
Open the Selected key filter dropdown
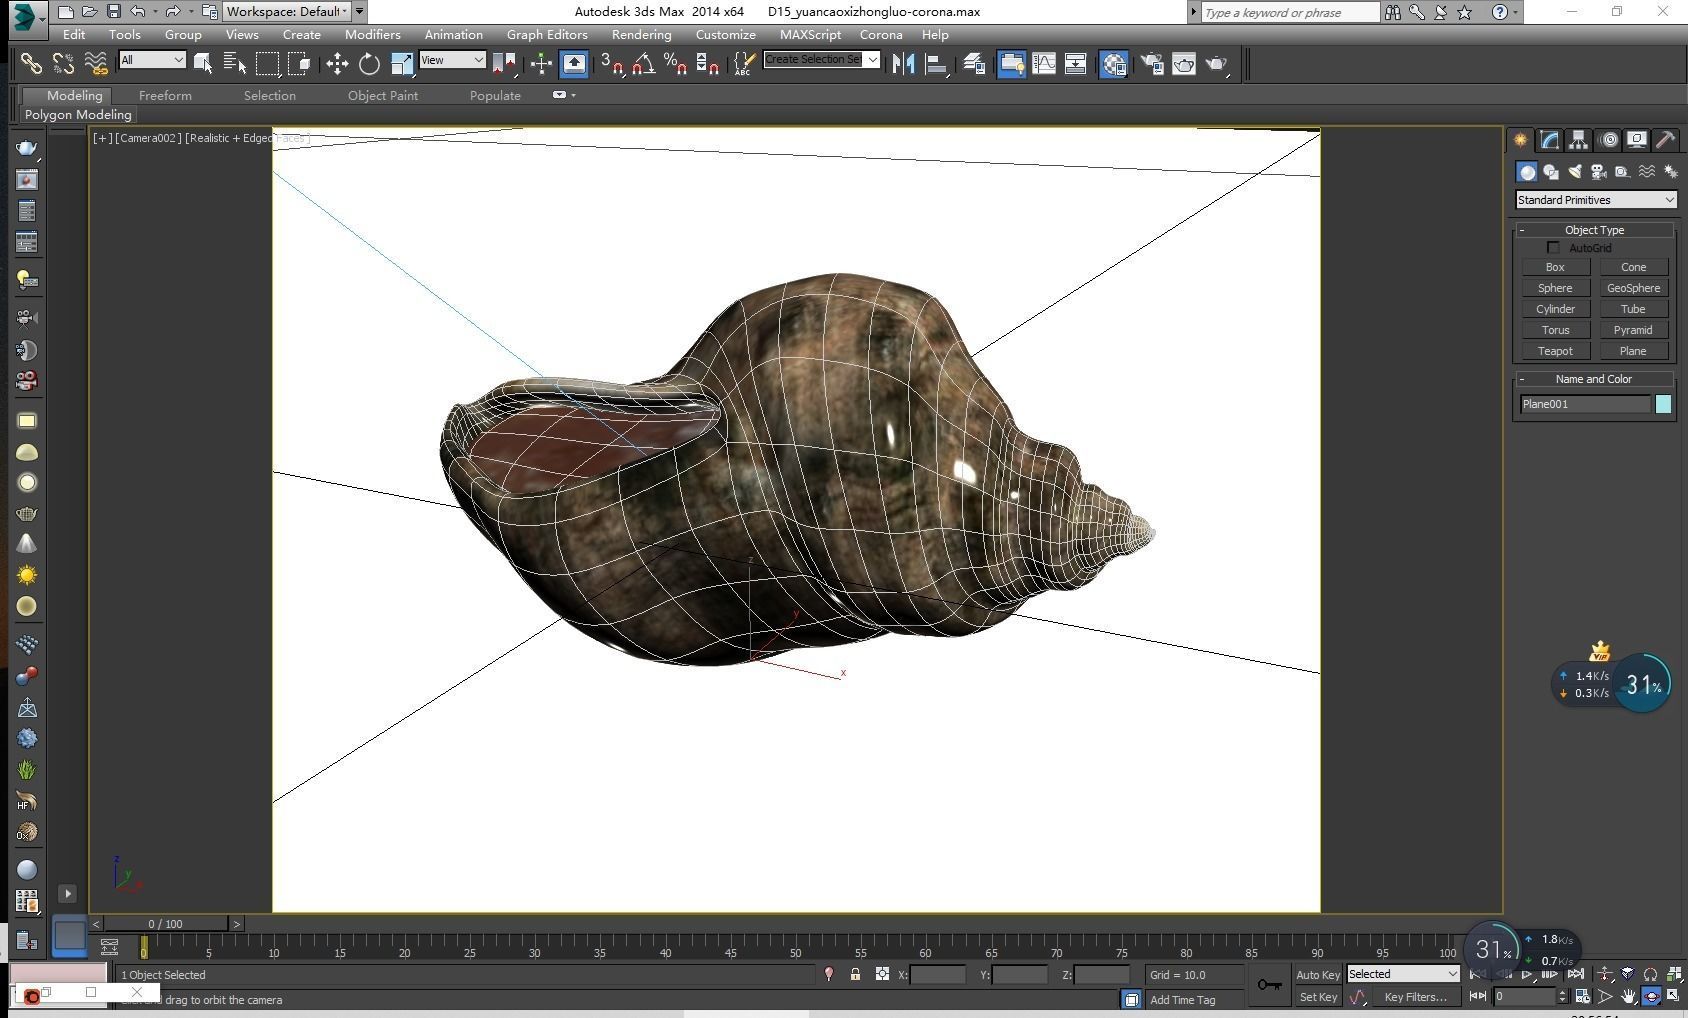point(1403,974)
